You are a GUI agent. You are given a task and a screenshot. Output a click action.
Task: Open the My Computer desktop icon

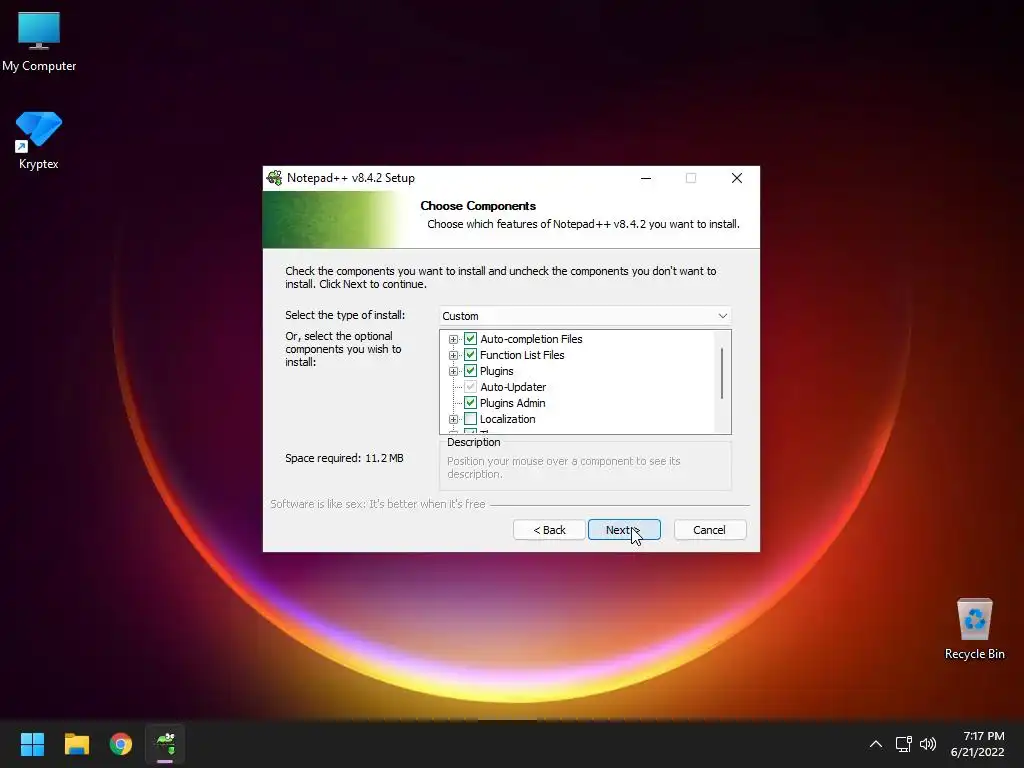coord(39,41)
